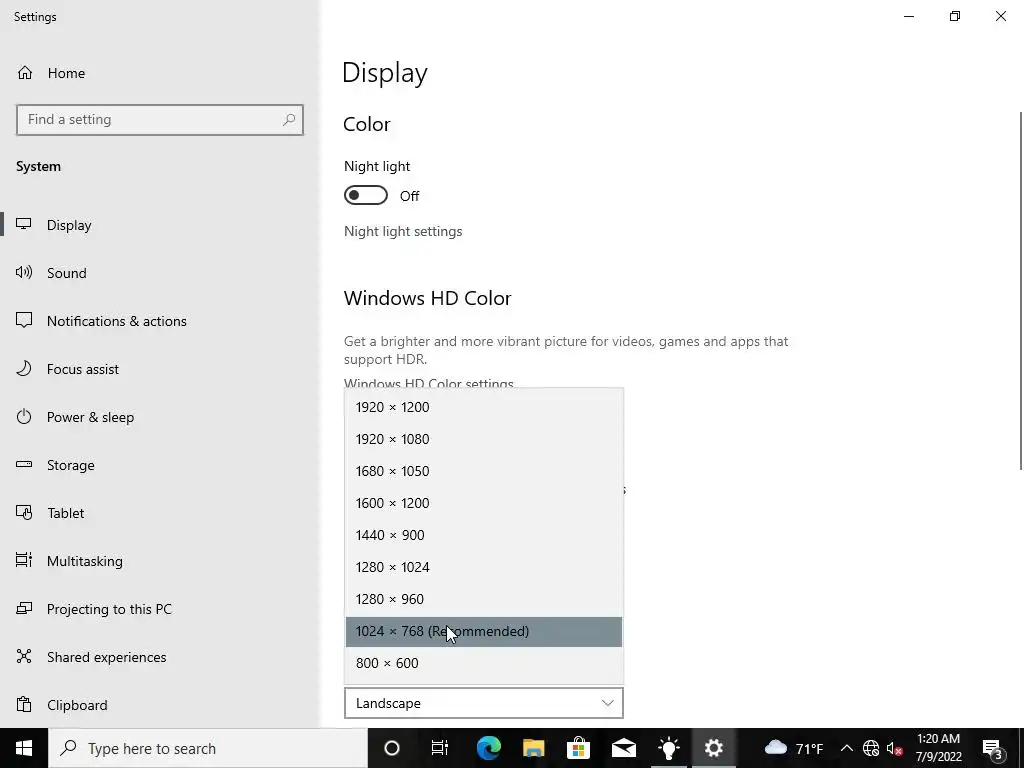Select 1024 × 768 (Recommended)
Viewport: 1024px width, 768px height.
click(x=484, y=632)
